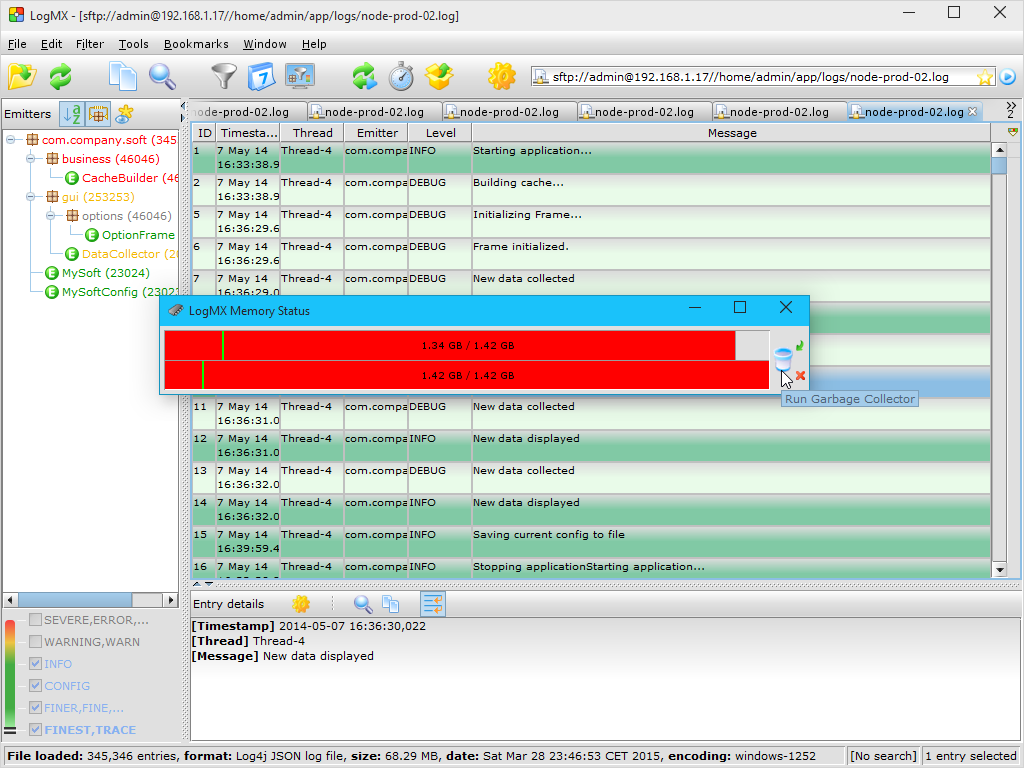Click the sftp path address field
Image resolution: width=1024 pixels, height=768 pixels.
(x=763, y=77)
